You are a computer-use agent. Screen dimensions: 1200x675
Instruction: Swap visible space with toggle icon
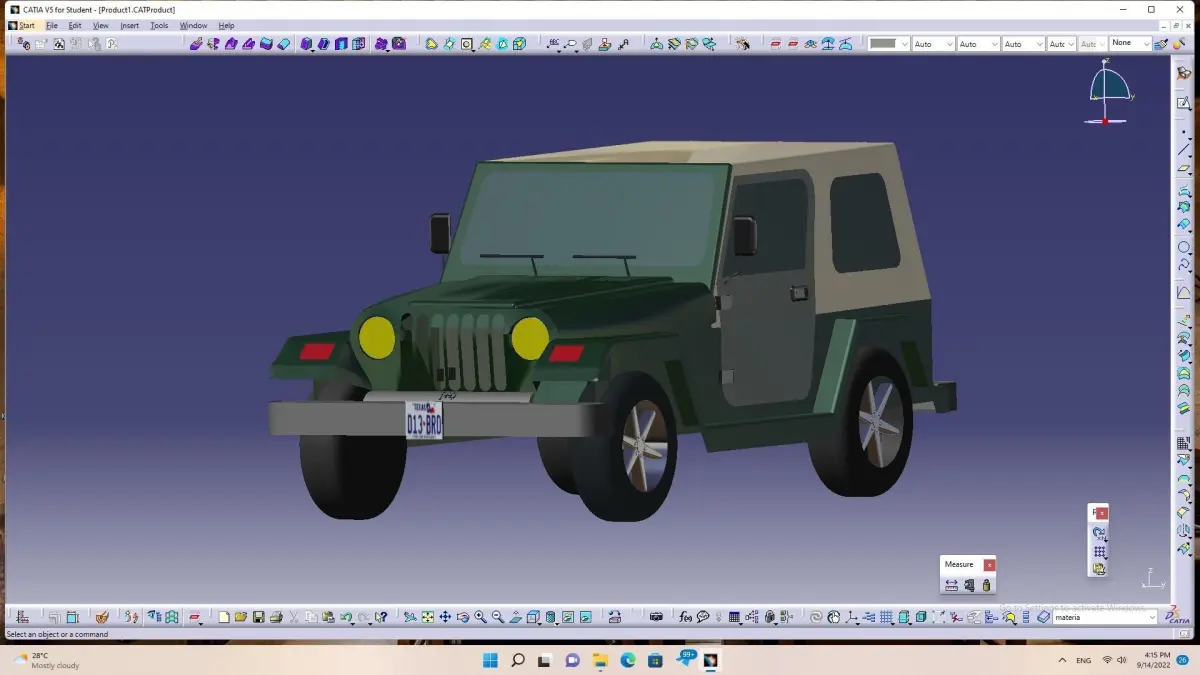click(x=585, y=617)
